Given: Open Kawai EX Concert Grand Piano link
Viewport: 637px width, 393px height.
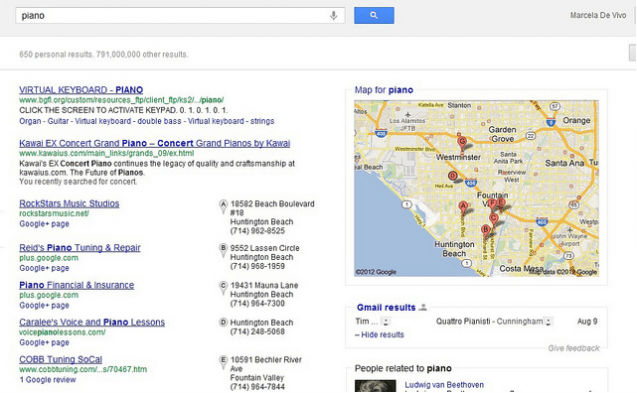Looking at the screenshot, I should [154, 143].
